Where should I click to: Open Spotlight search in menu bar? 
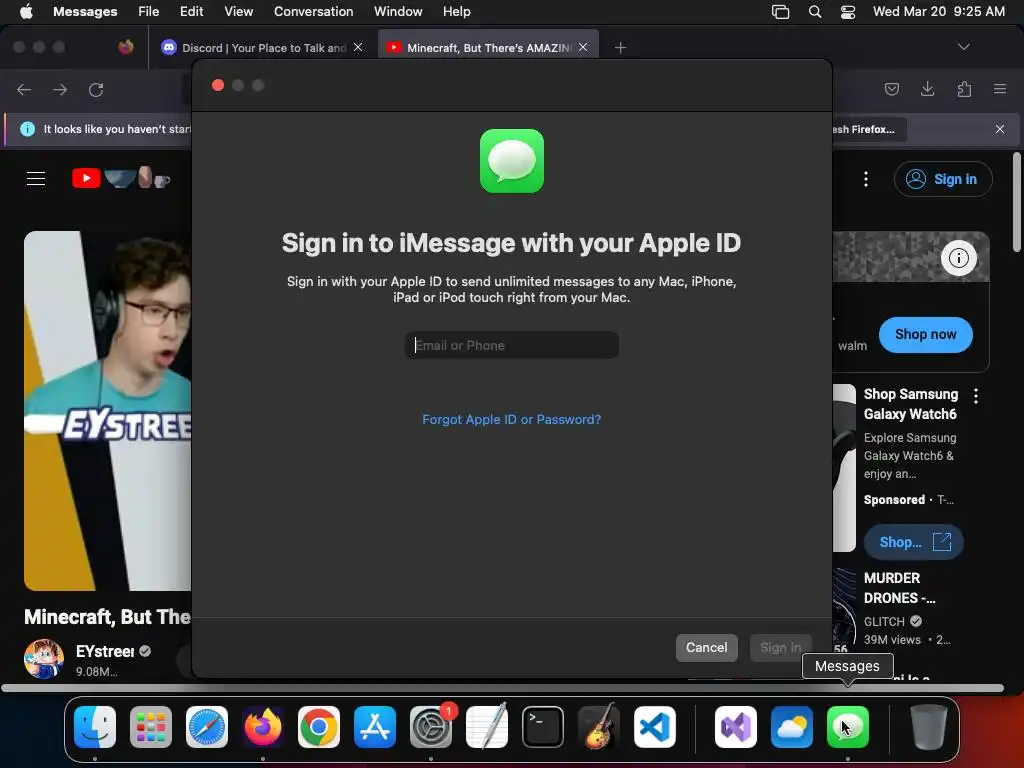click(814, 12)
